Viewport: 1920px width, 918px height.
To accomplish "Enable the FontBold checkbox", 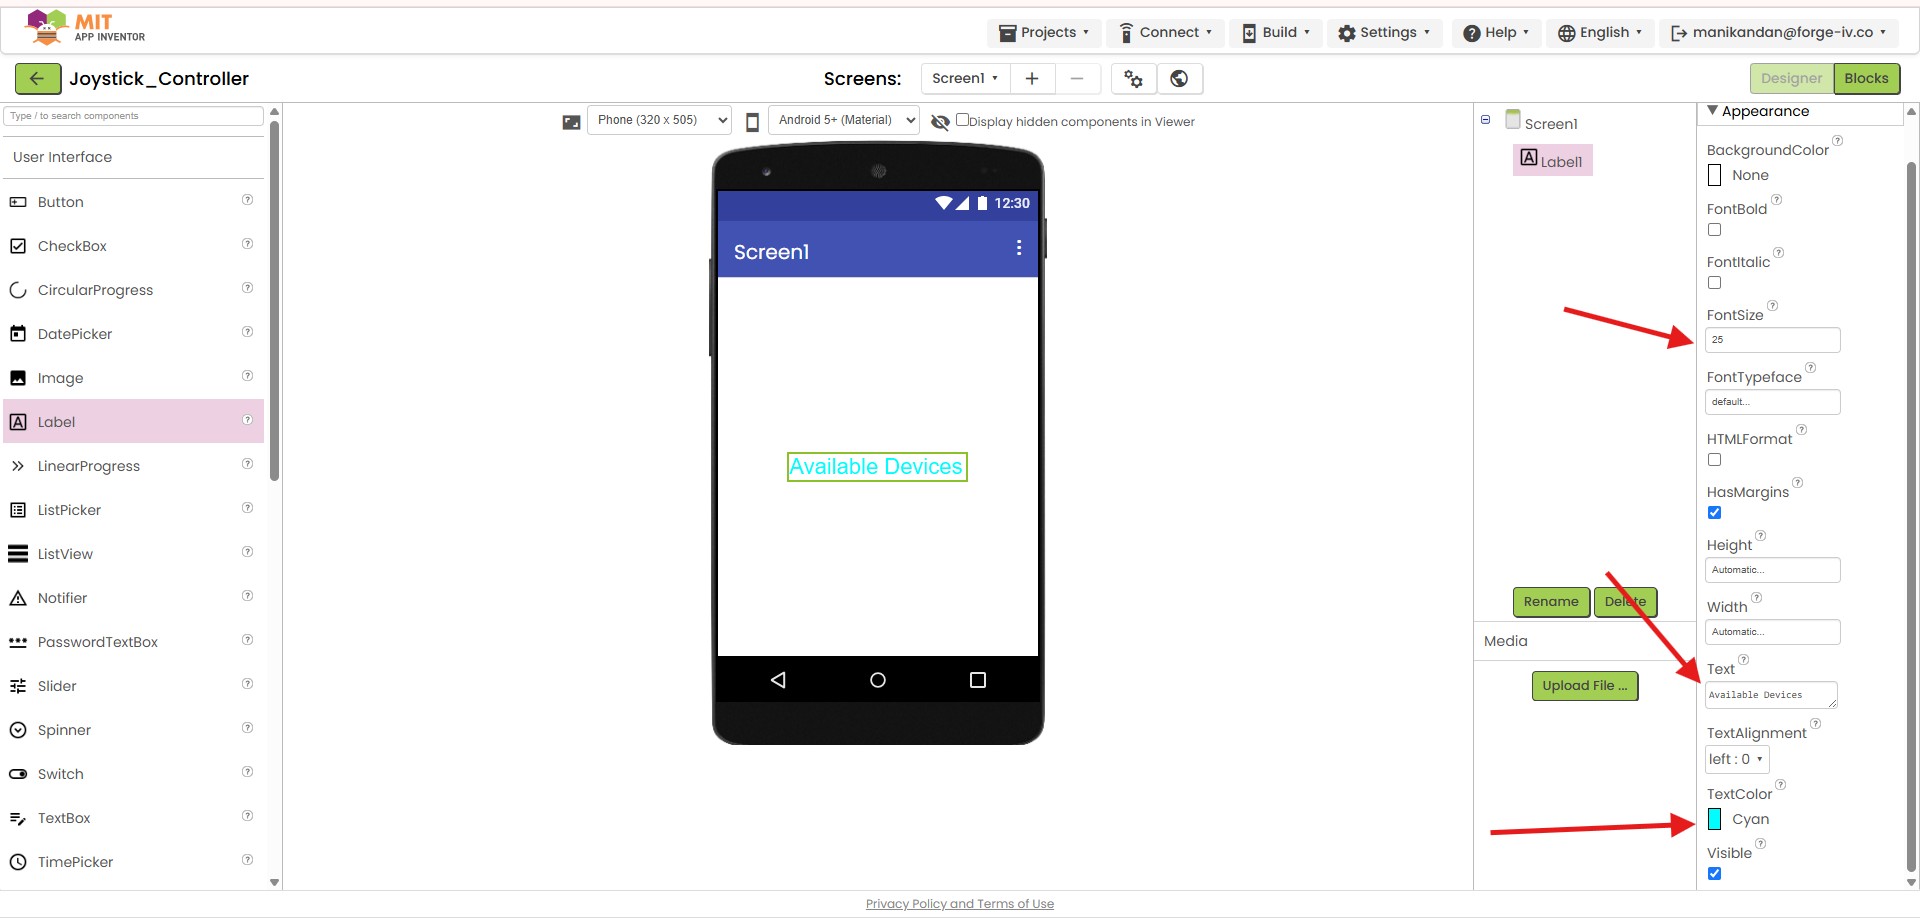I will tap(1714, 230).
